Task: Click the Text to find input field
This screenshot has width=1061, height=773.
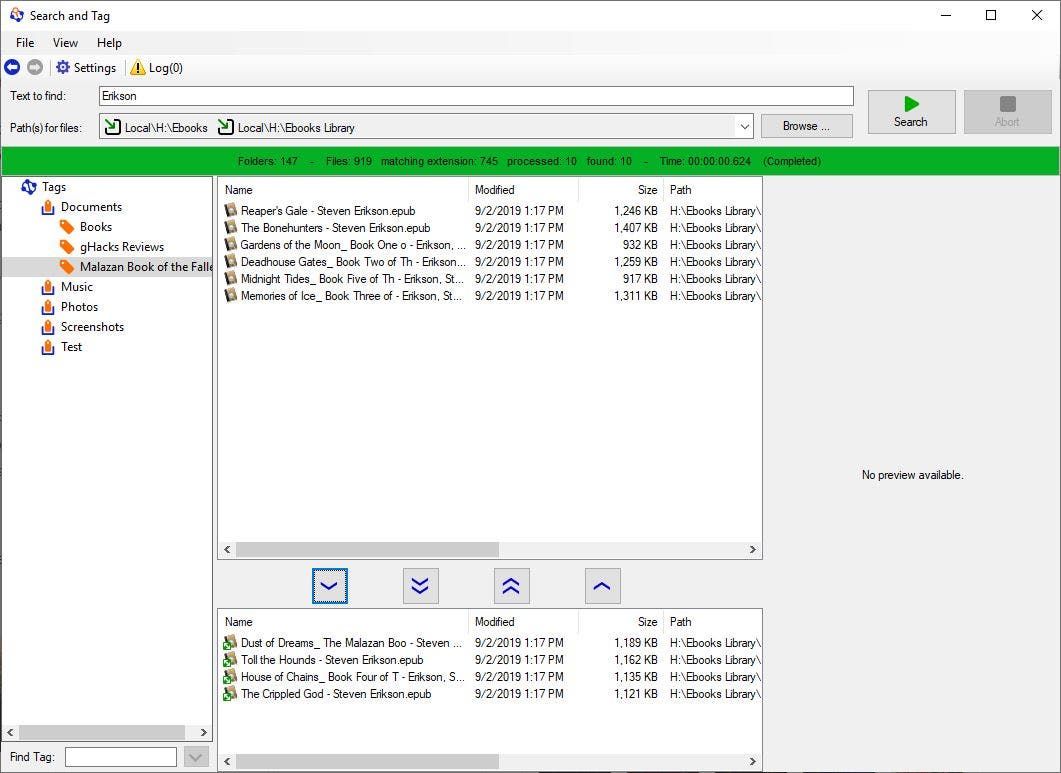Action: 476,96
